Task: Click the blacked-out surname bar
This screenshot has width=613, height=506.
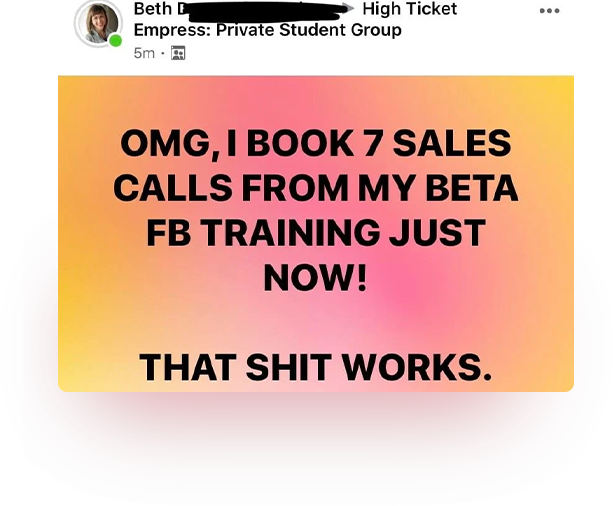Action: click(x=264, y=12)
